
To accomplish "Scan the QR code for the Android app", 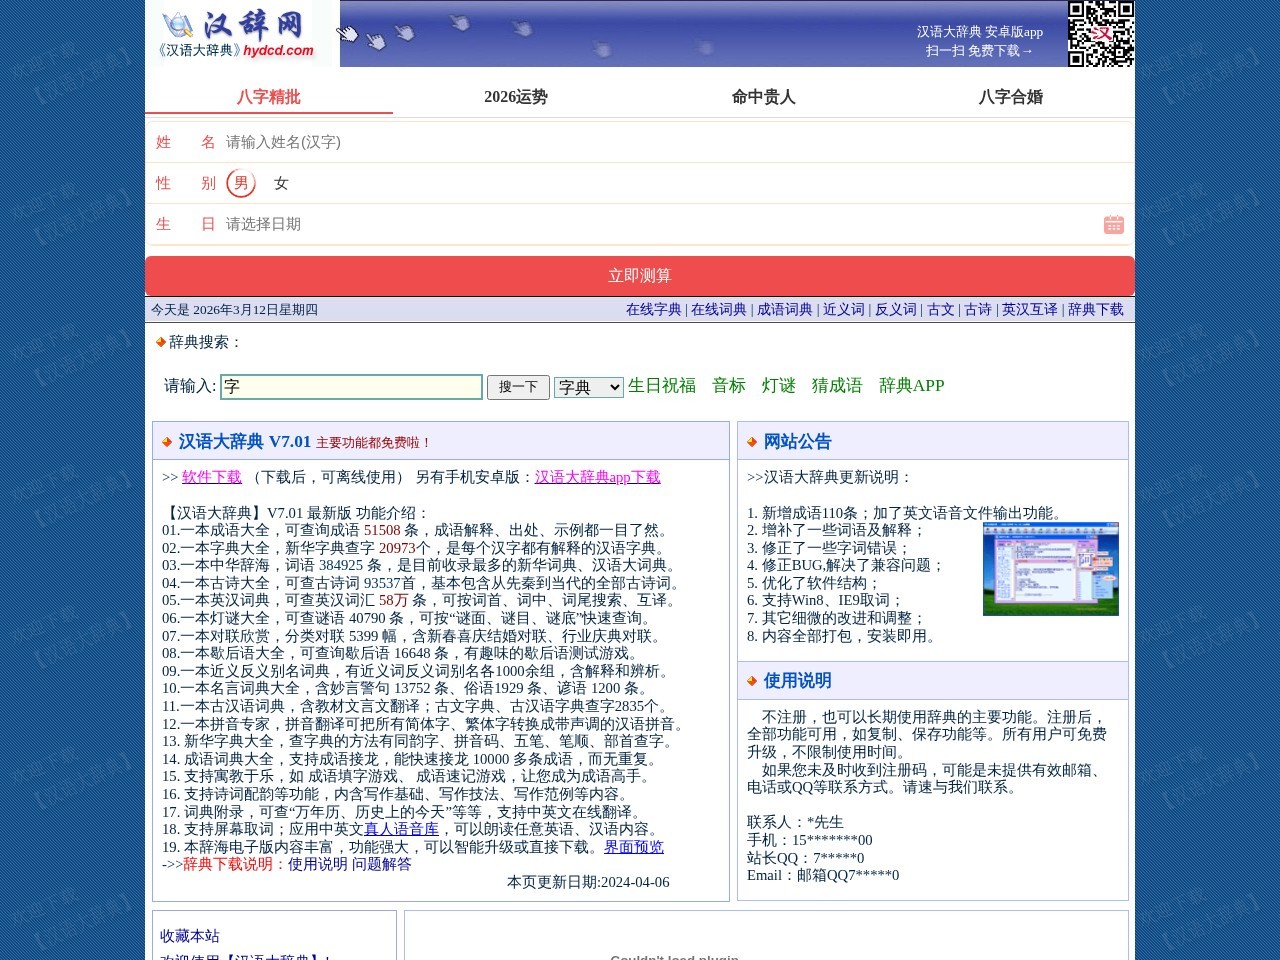I will coord(1100,34).
